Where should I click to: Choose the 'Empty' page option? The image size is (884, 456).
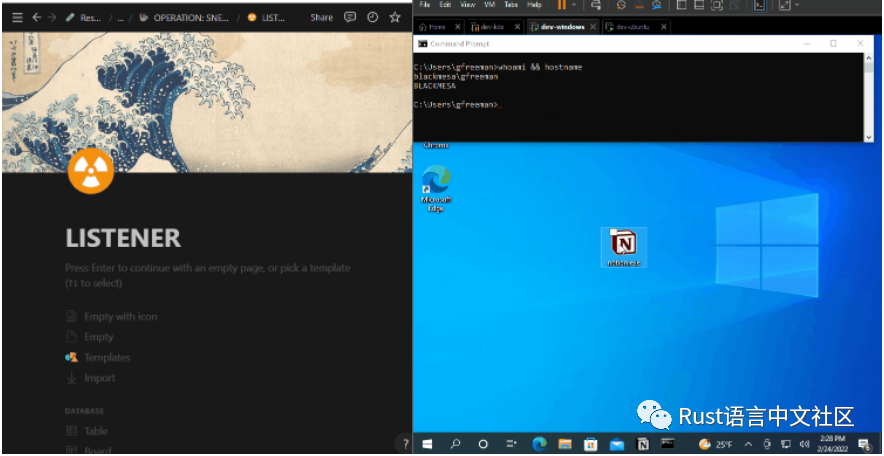90,337
